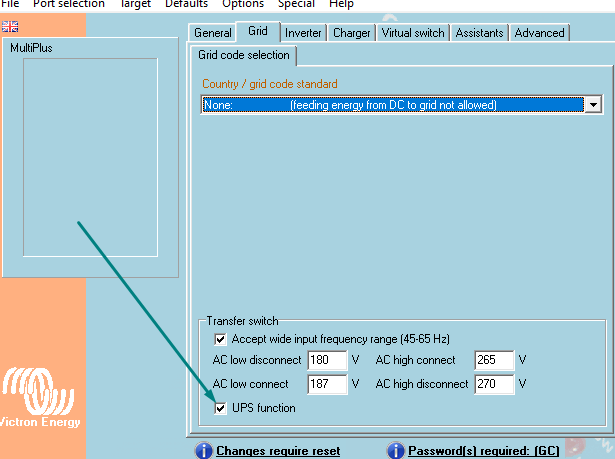The image size is (615, 459).
Task: Click the AC high connect voltage field
Action: click(x=494, y=360)
